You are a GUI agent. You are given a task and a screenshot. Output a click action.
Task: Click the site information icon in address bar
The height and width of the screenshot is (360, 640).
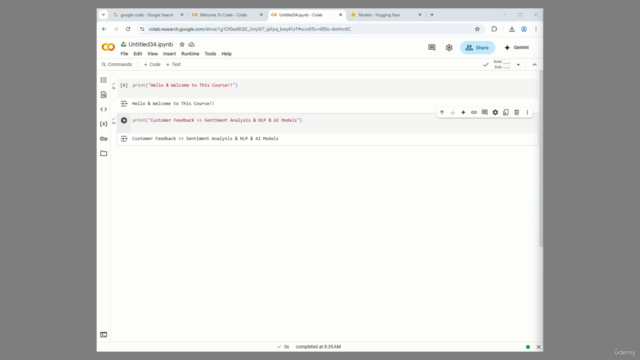[x=142, y=29]
